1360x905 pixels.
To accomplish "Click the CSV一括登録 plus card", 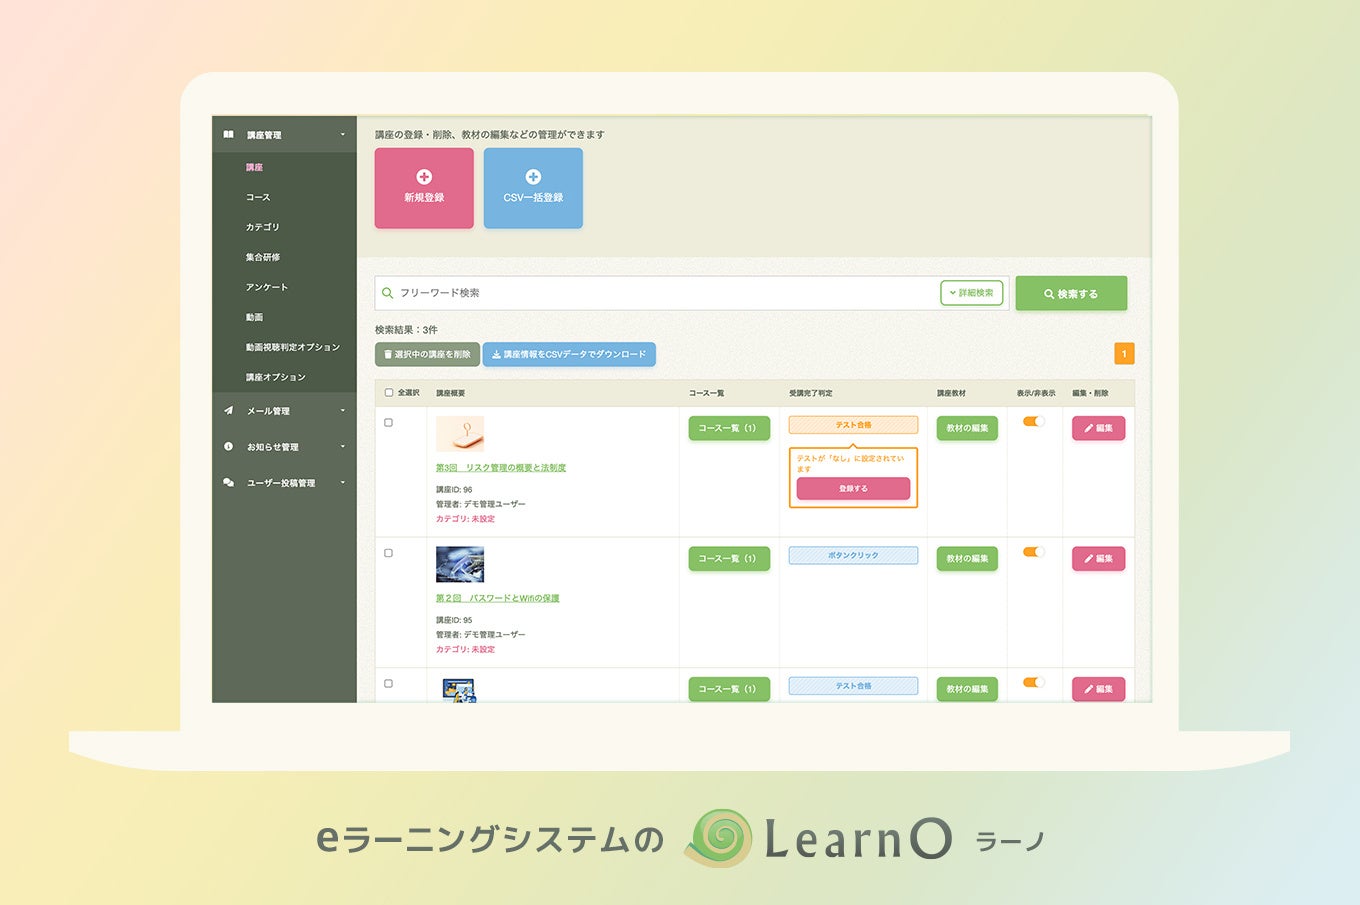I will pos(533,188).
